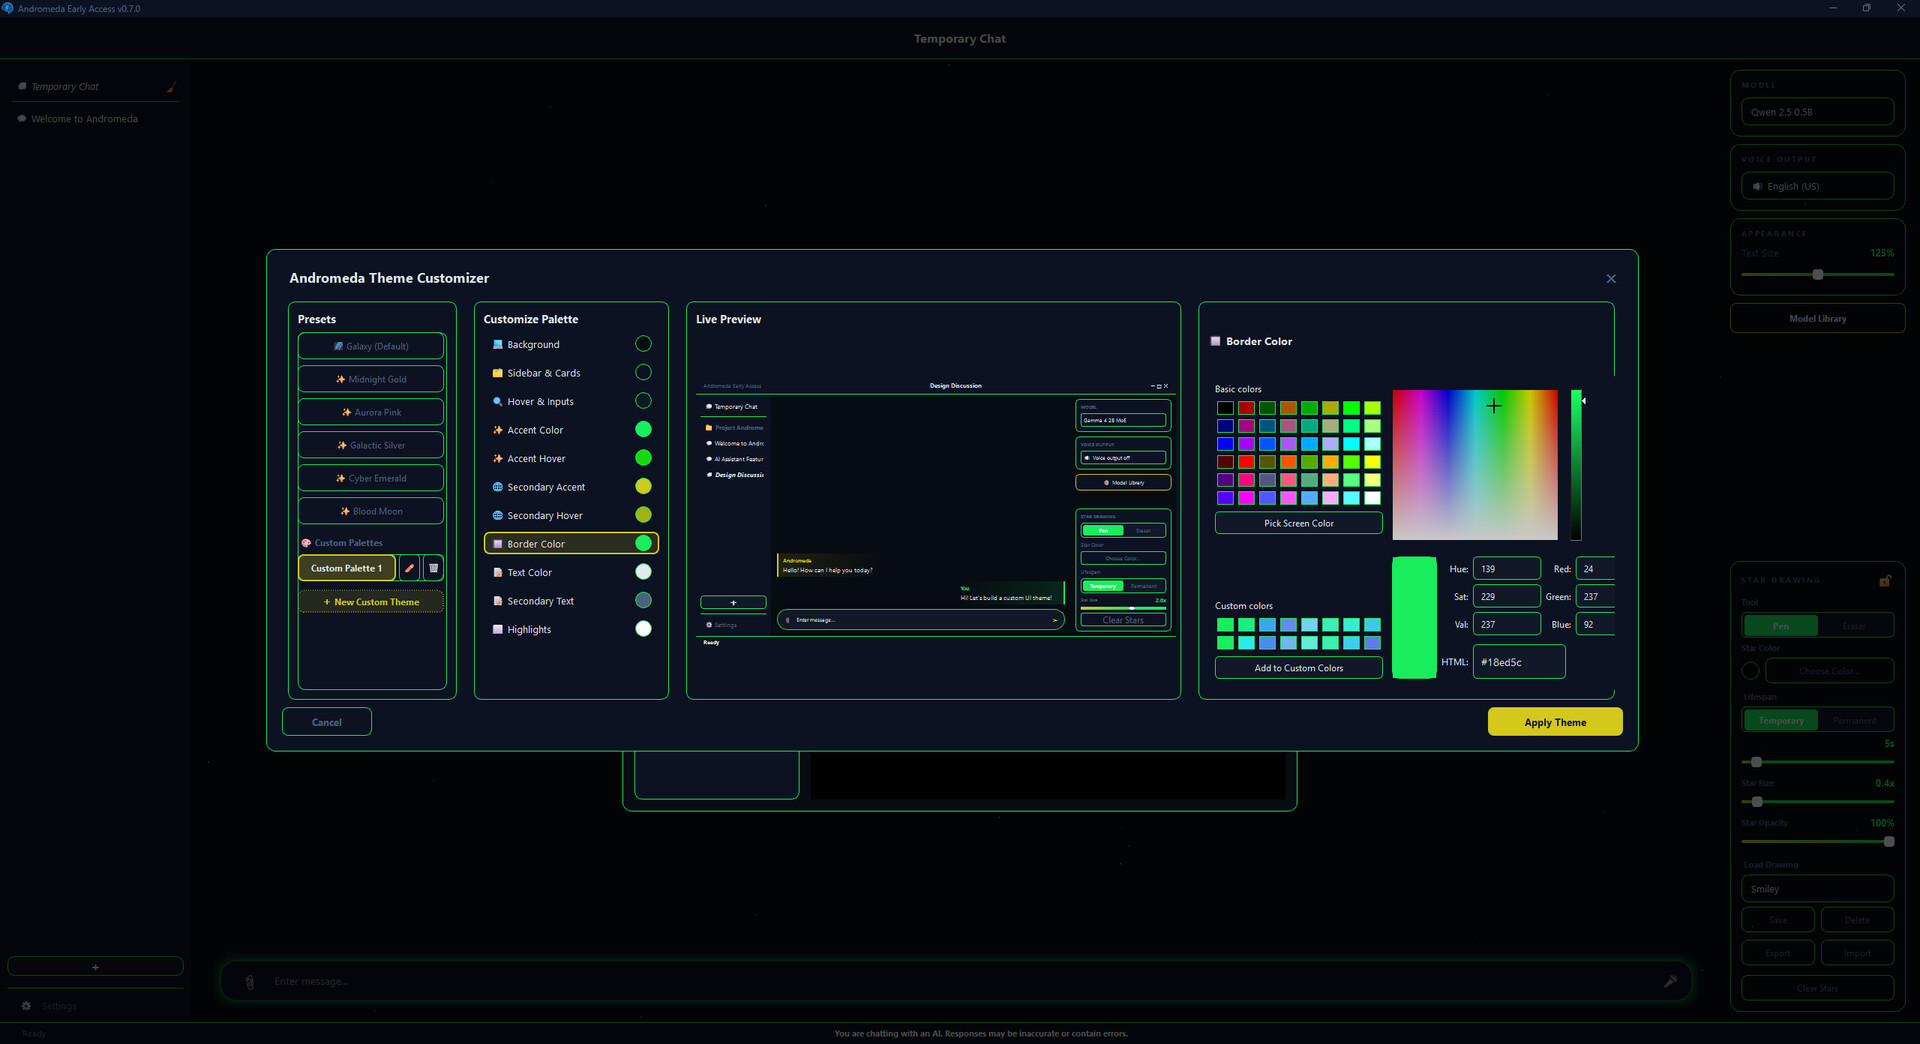The image size is (1920, 1044).
Task: Click the Temporary Chat edit pencil icon
Action: (x=171, y=87)
